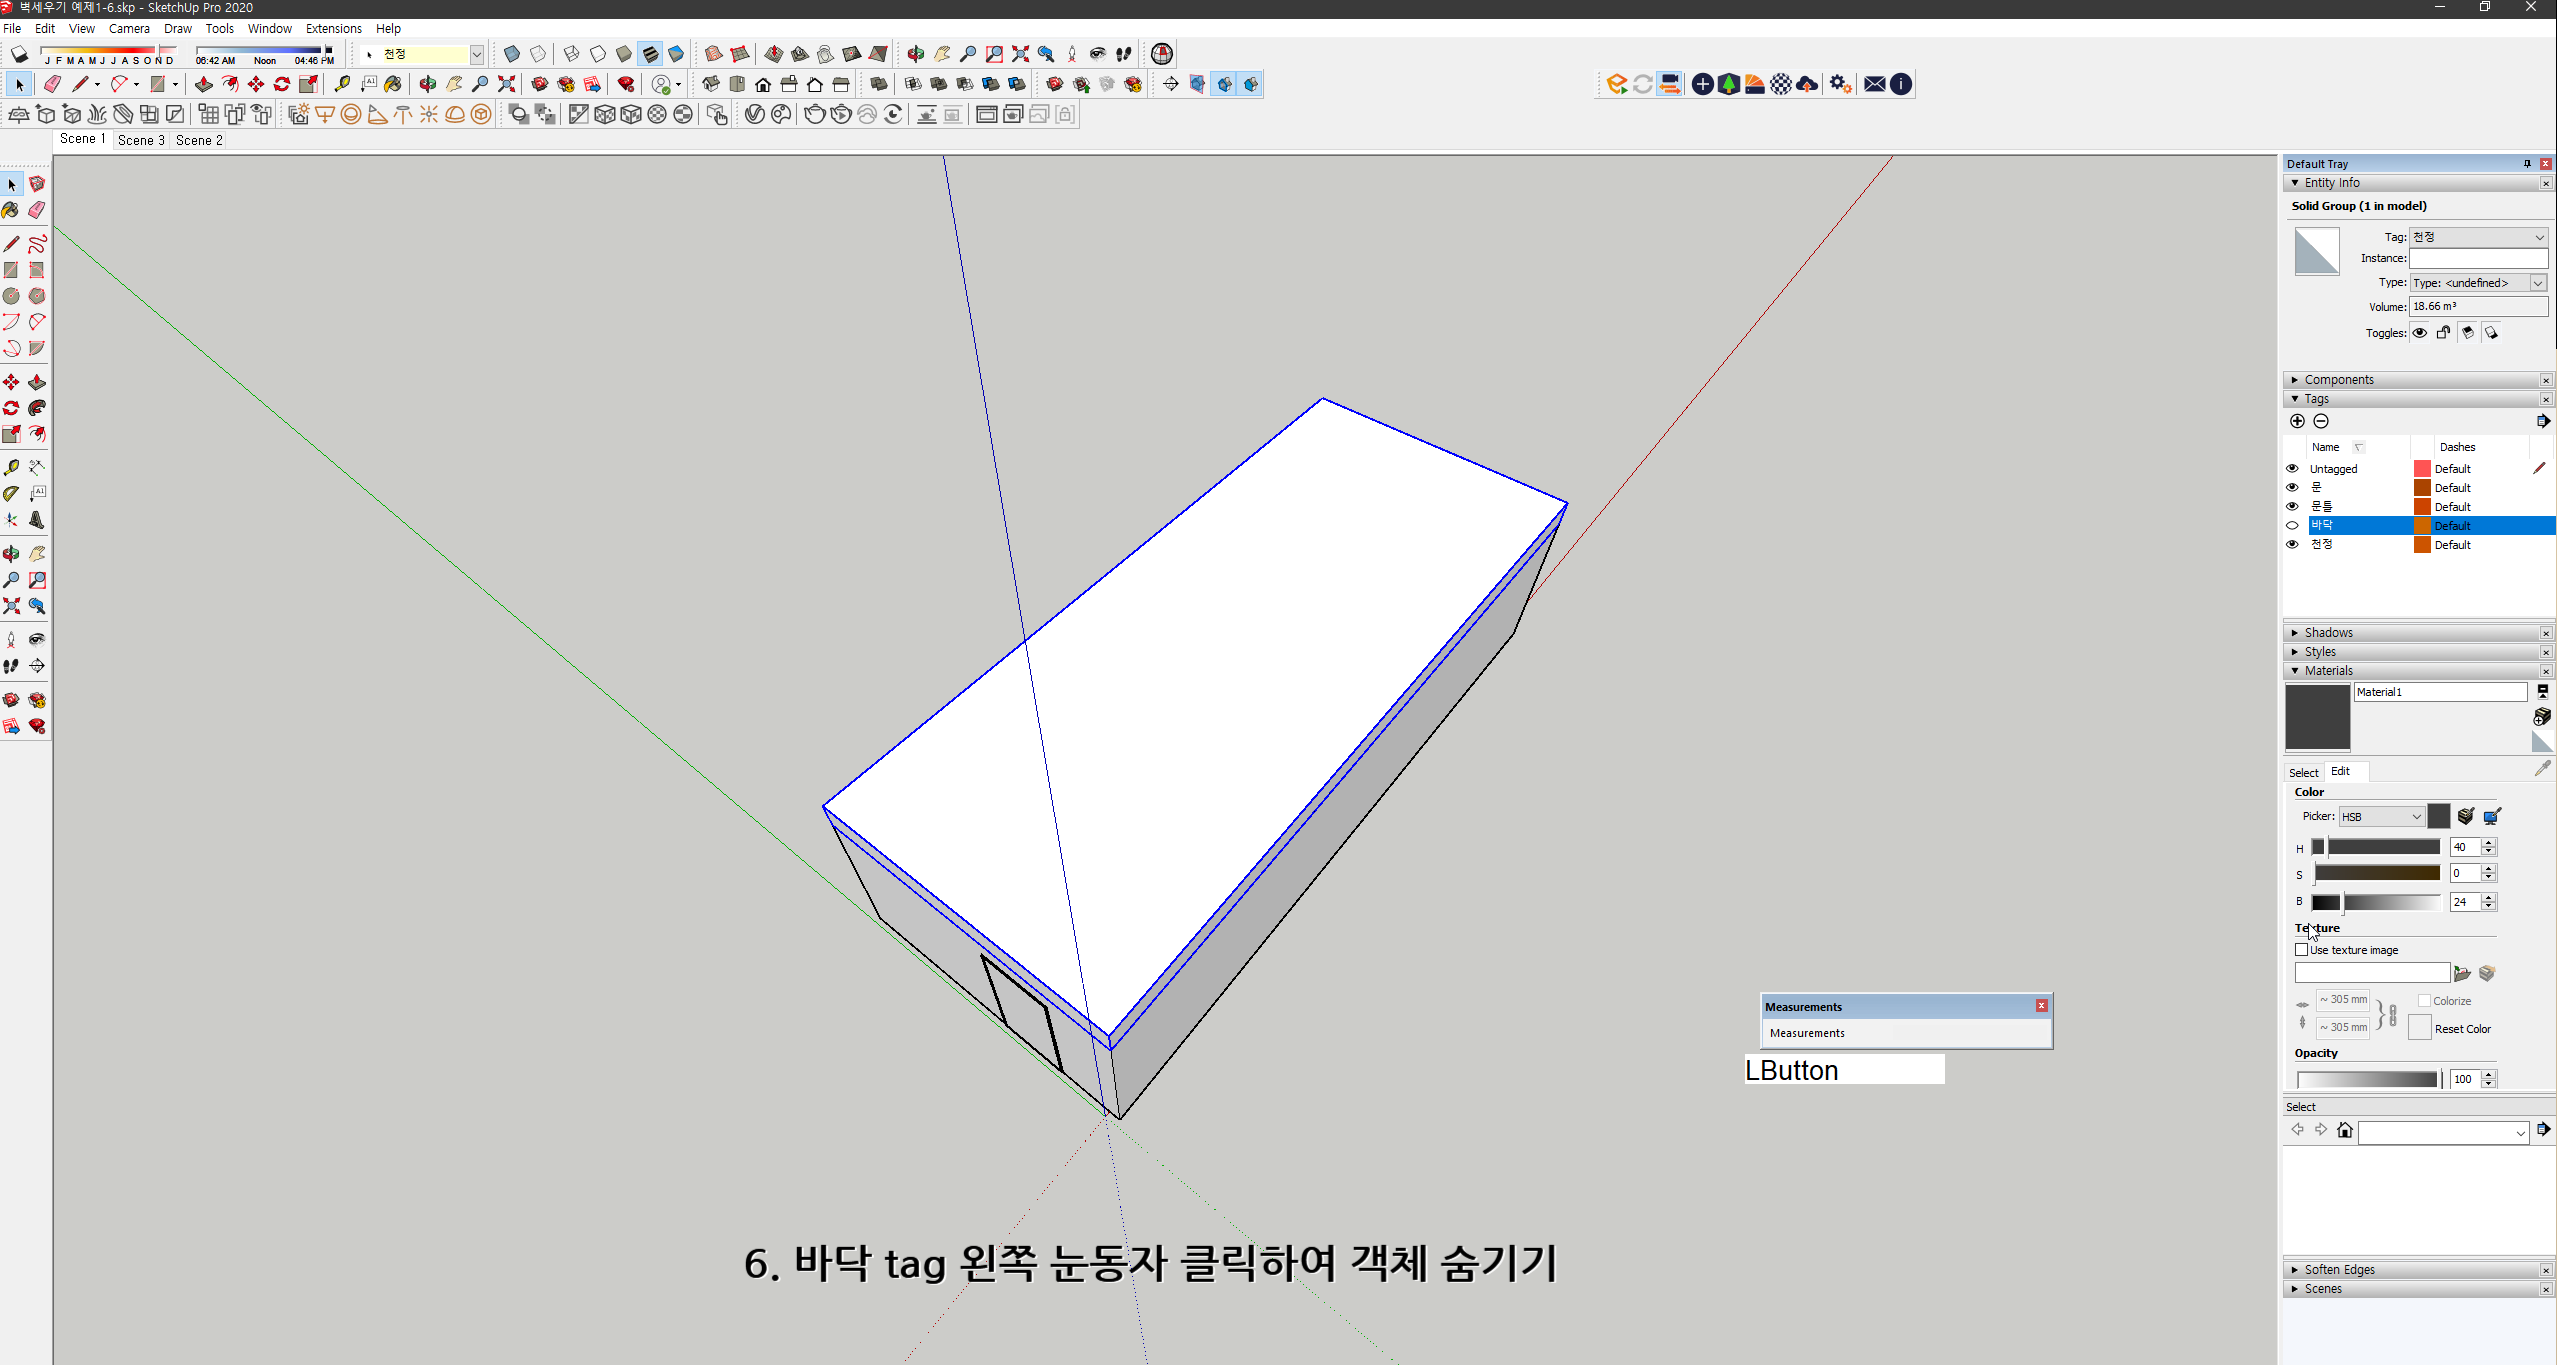2557x1365 pixels.
Task: Click Add Tag in the Tags panel
Action: (2297, 421)
